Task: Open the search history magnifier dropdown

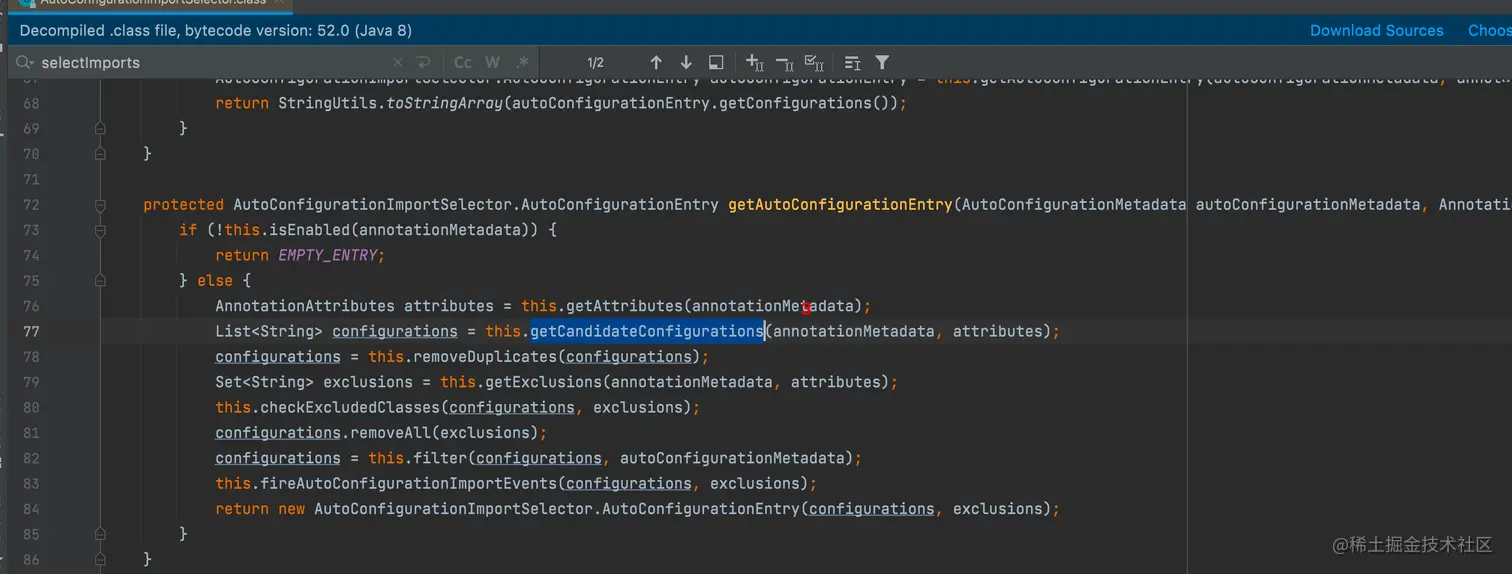Action: tap(24, 63)
